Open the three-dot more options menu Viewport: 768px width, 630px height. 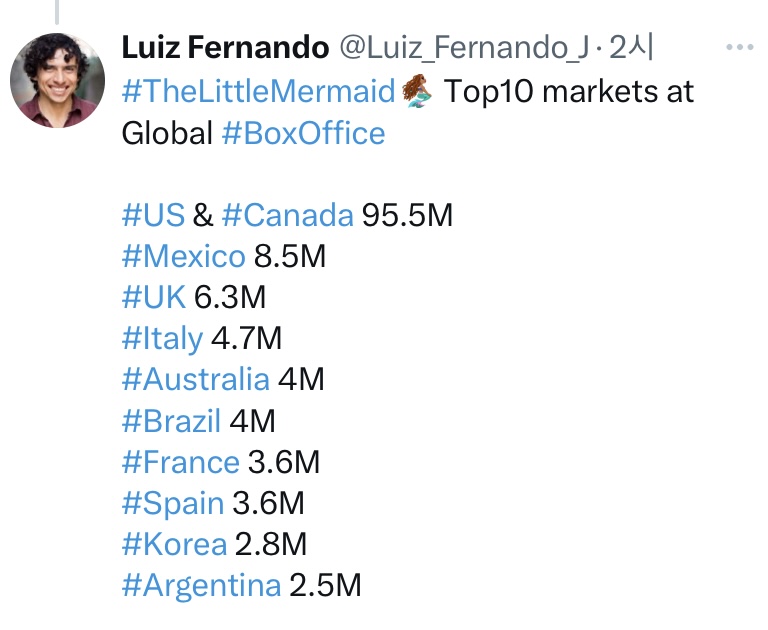[x=740, y=47]
